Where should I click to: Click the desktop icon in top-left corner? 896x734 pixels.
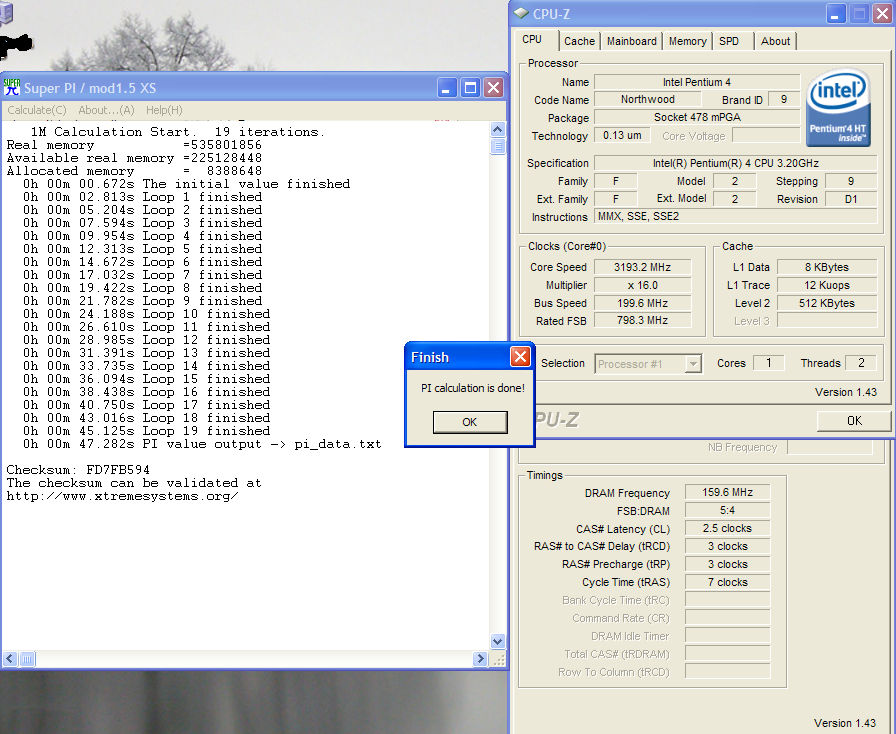click(x=6, y=13)
